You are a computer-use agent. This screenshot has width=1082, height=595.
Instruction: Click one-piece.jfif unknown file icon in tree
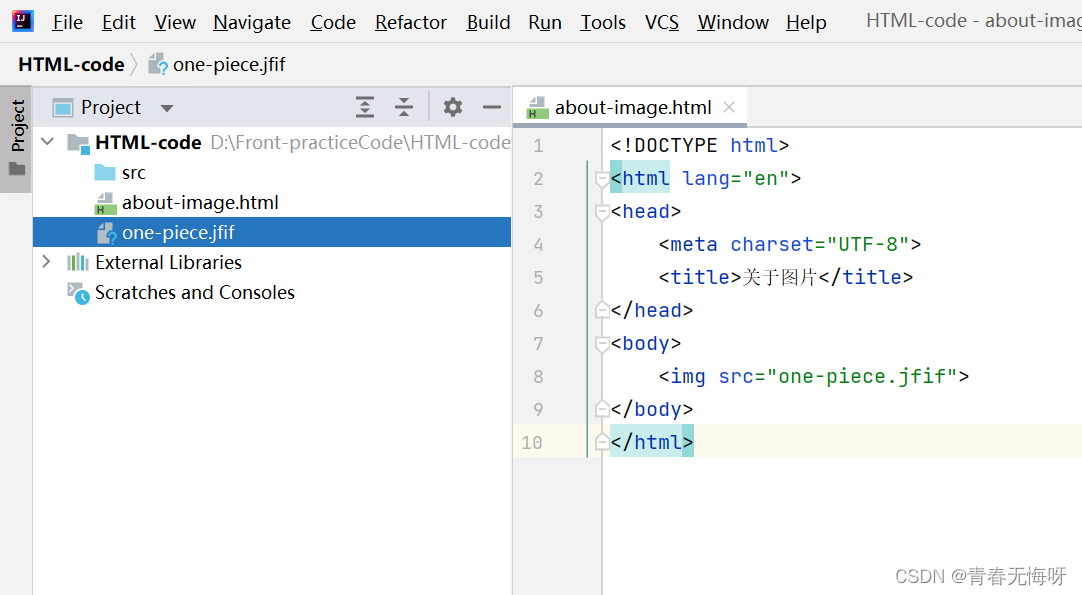[106, 233]
